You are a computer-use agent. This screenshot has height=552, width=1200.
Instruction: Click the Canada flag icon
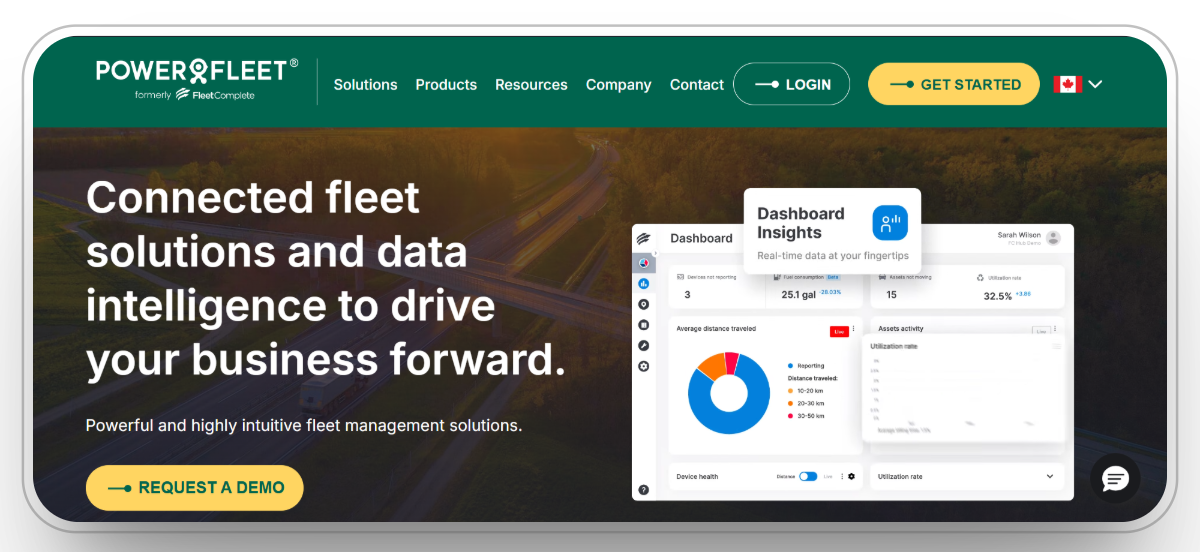pyautogui.click(x=1067, y=84)
